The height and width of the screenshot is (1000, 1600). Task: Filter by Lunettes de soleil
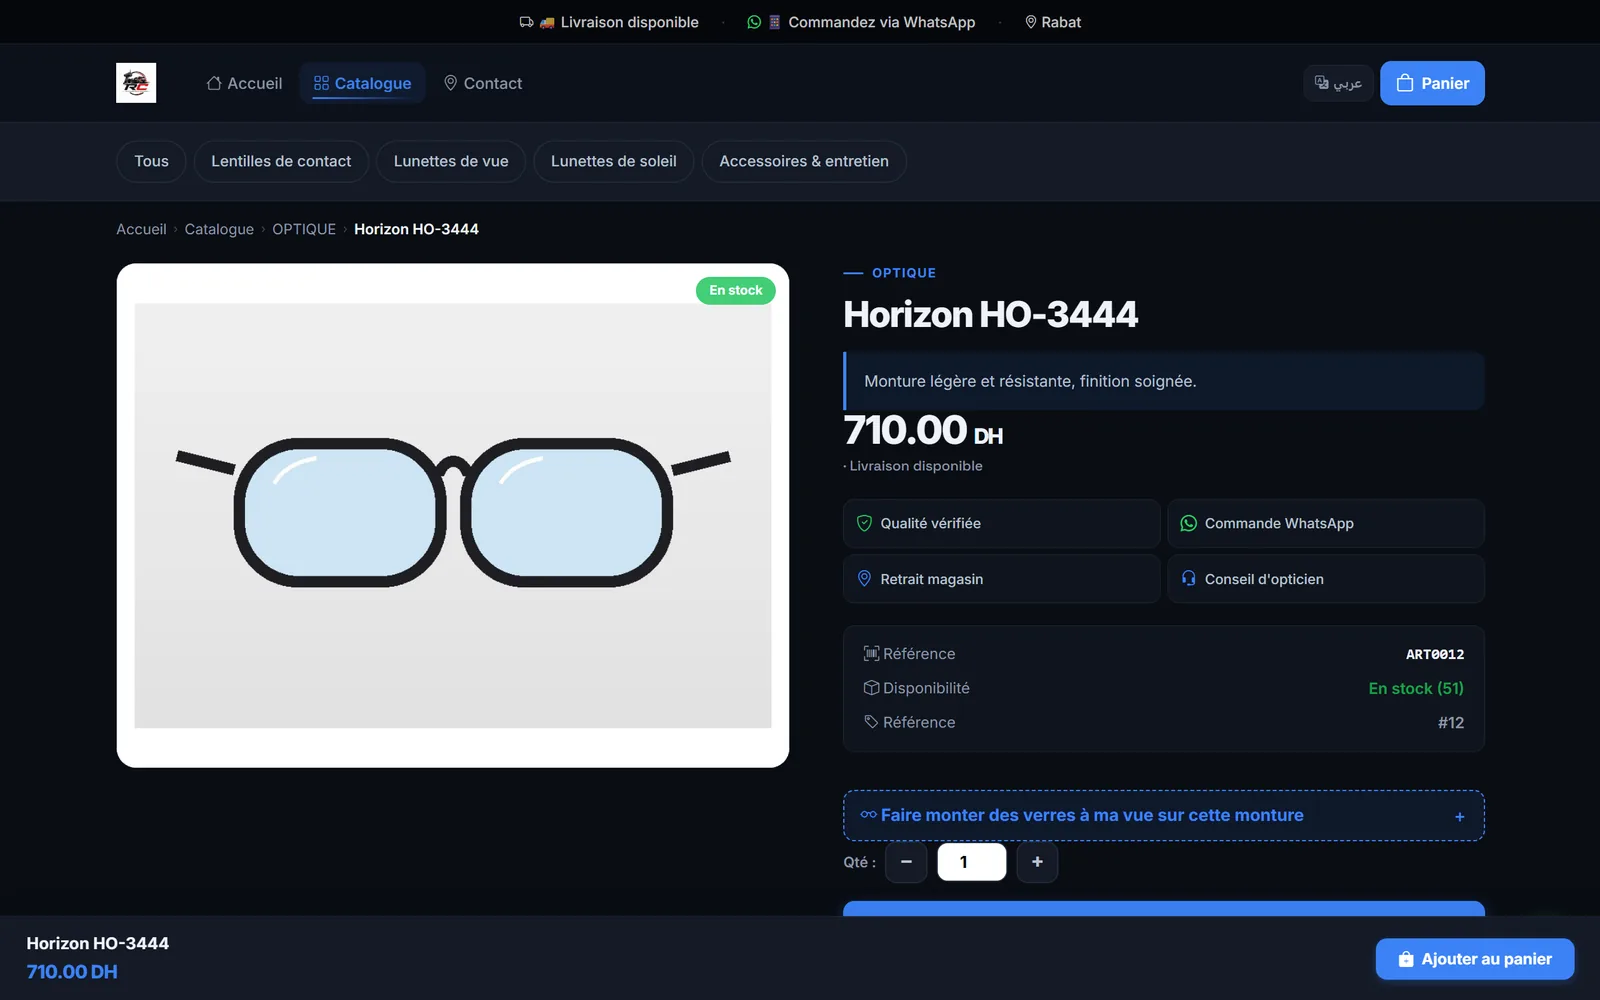614,161
